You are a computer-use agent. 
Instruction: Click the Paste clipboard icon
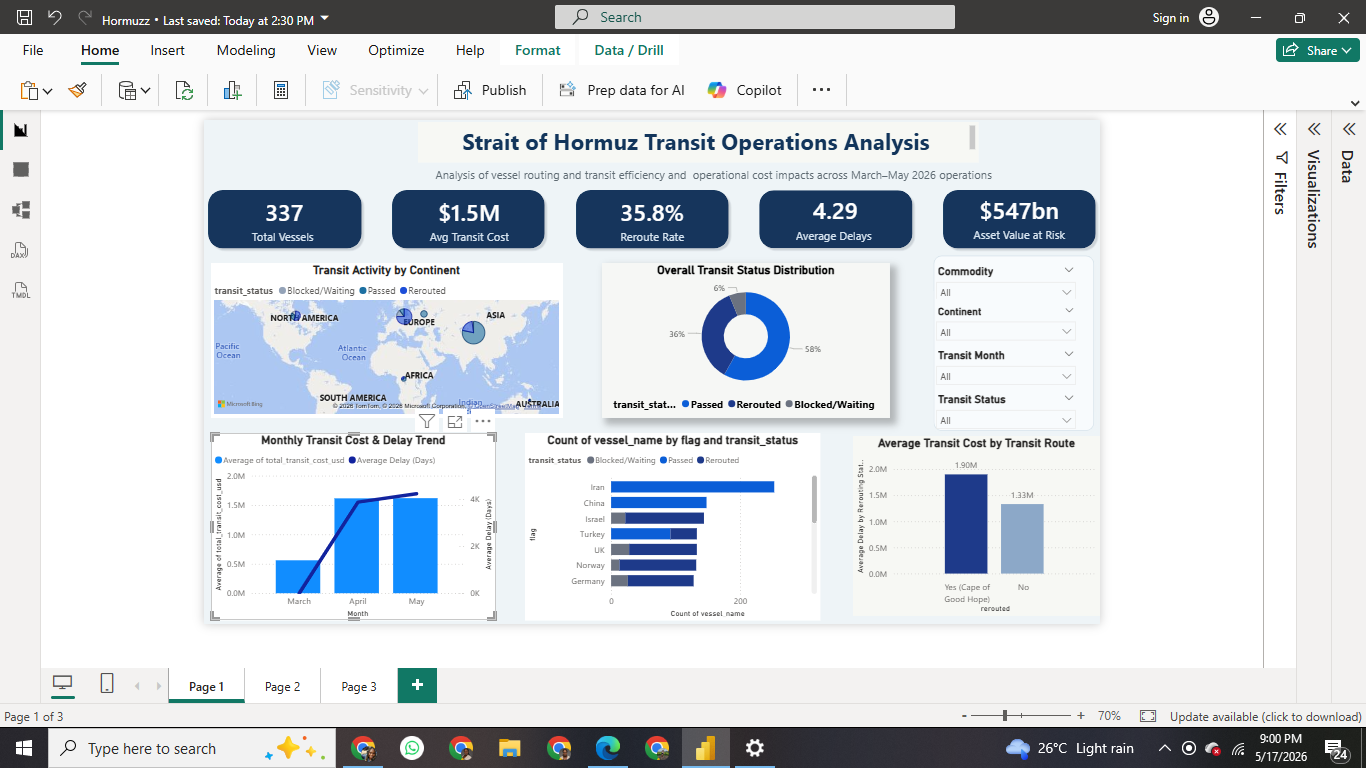[x=29, y=90]
